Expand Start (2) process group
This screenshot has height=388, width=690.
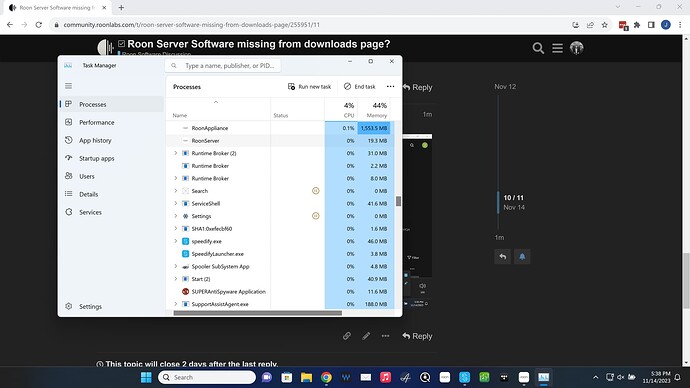click(176, 279)
